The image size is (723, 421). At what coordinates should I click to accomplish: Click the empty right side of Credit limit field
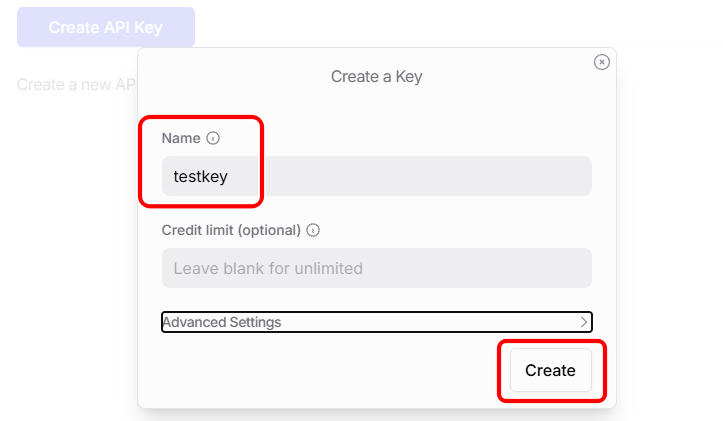tap(500, 268)
